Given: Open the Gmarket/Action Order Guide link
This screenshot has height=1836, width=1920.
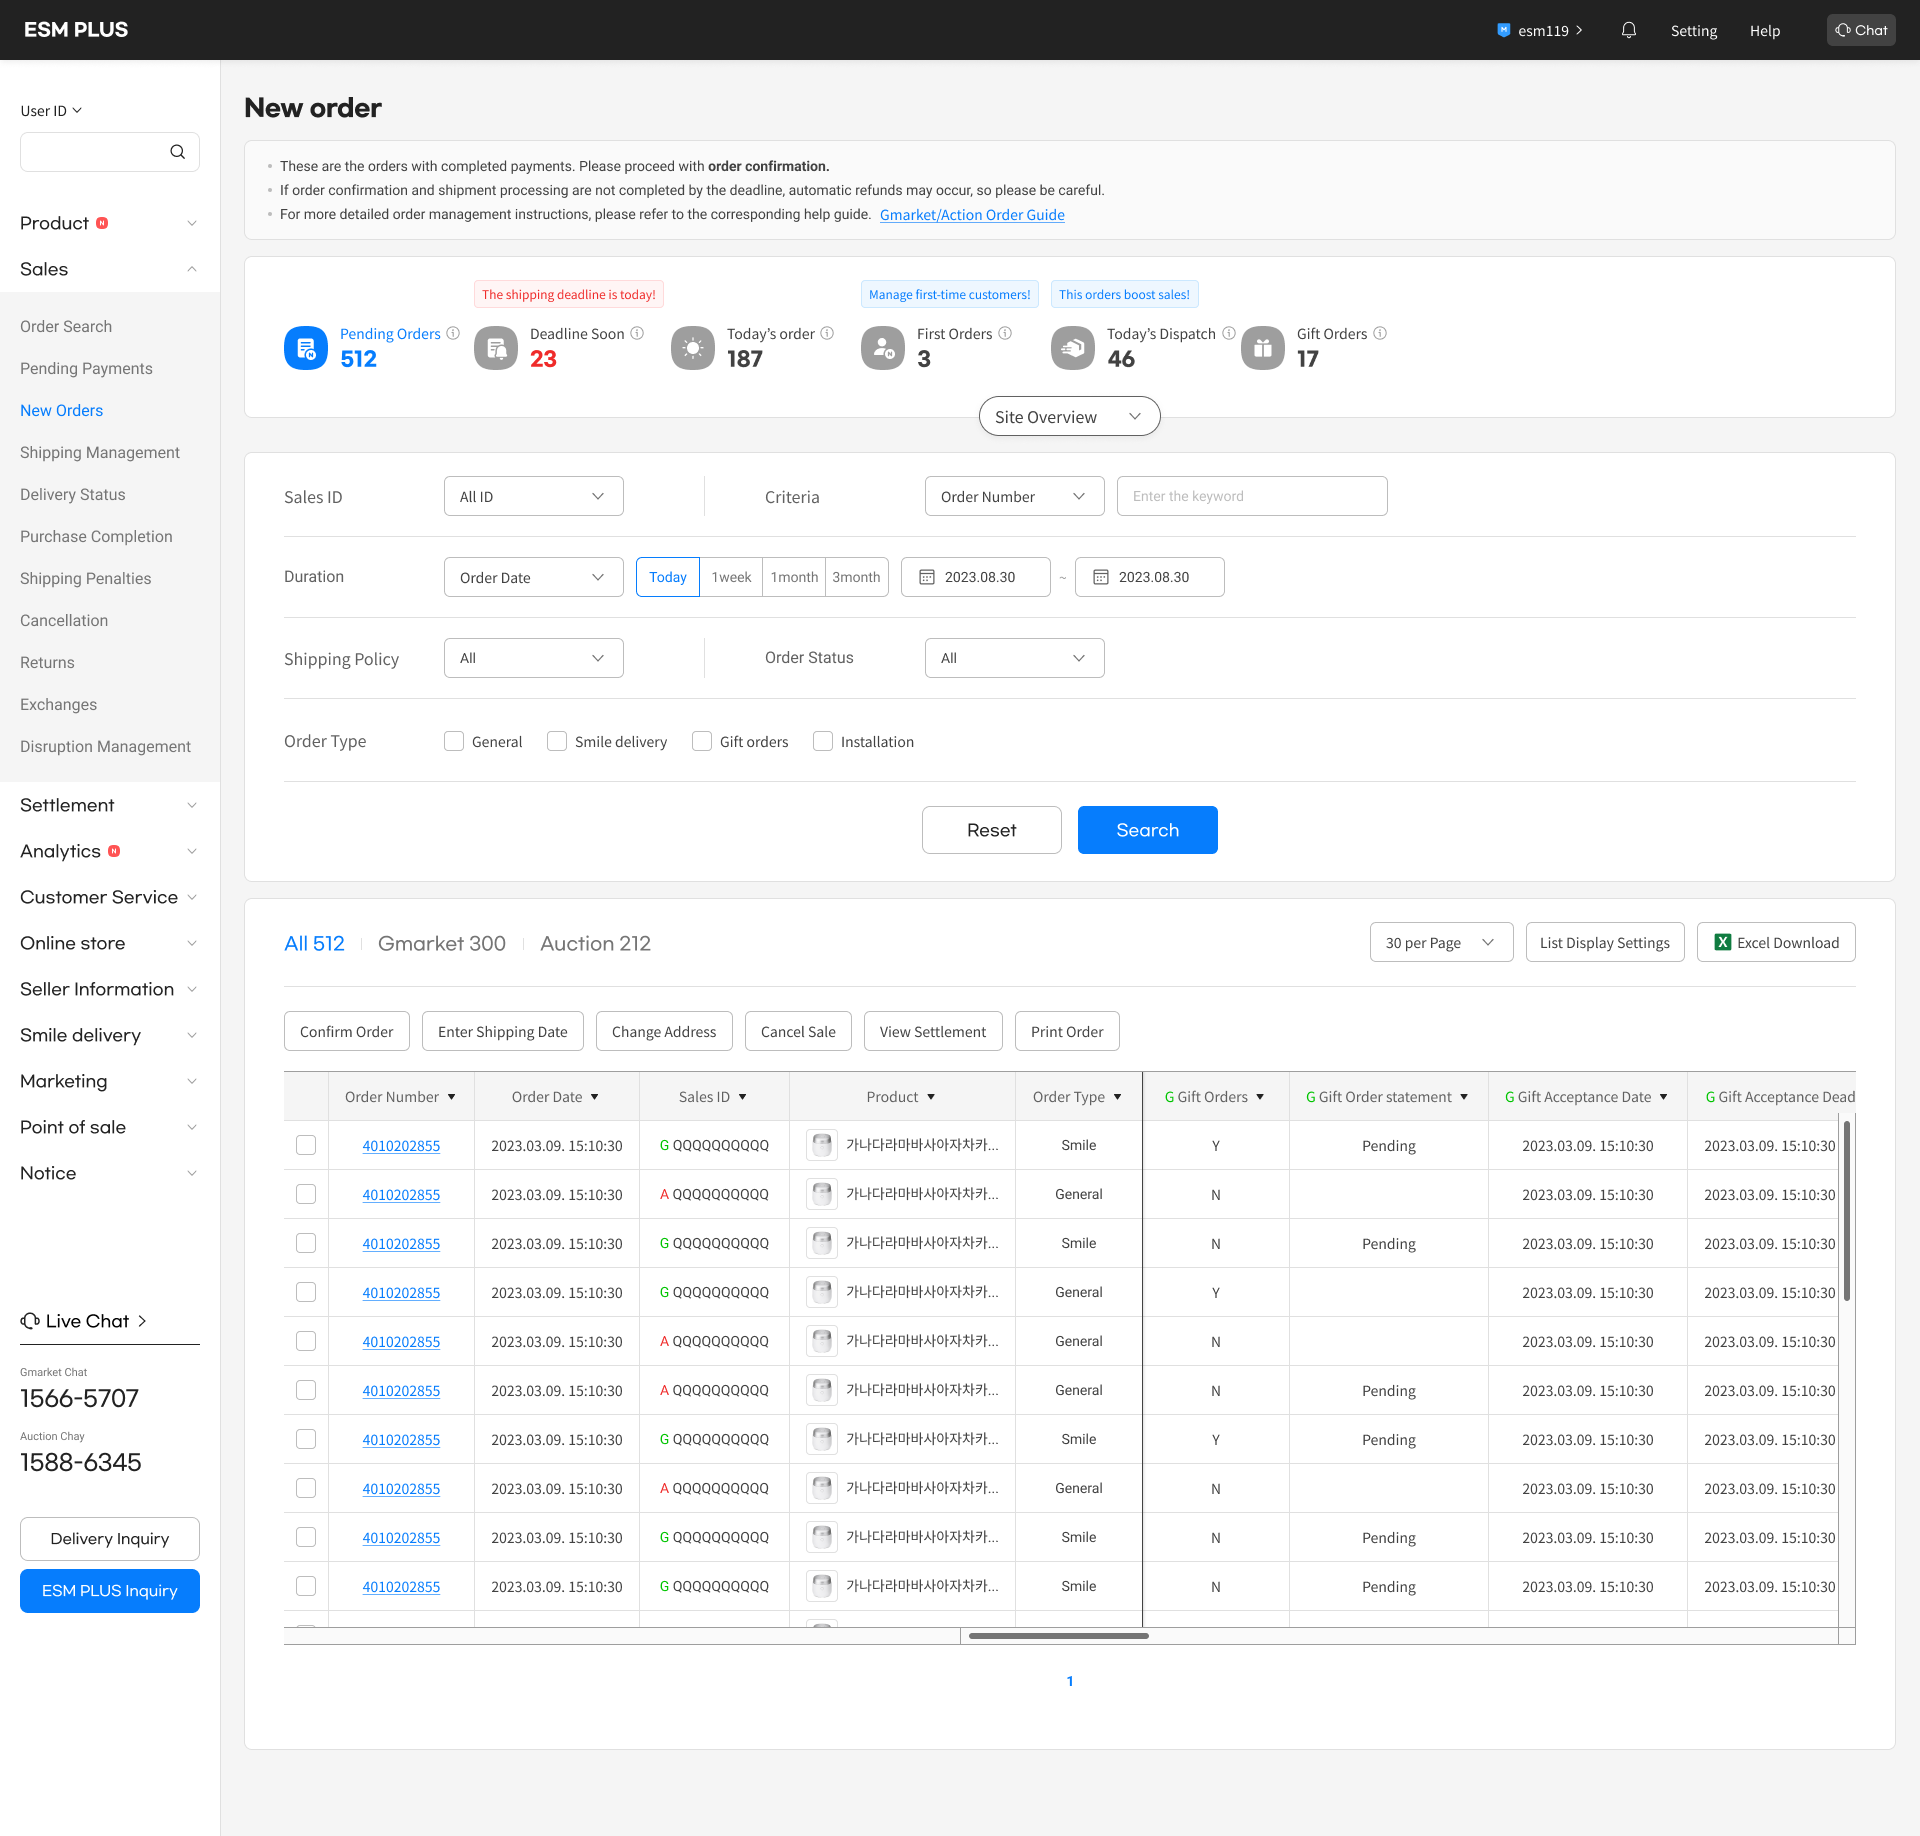Looking at the screenshot, I should [x=971, y=215].
